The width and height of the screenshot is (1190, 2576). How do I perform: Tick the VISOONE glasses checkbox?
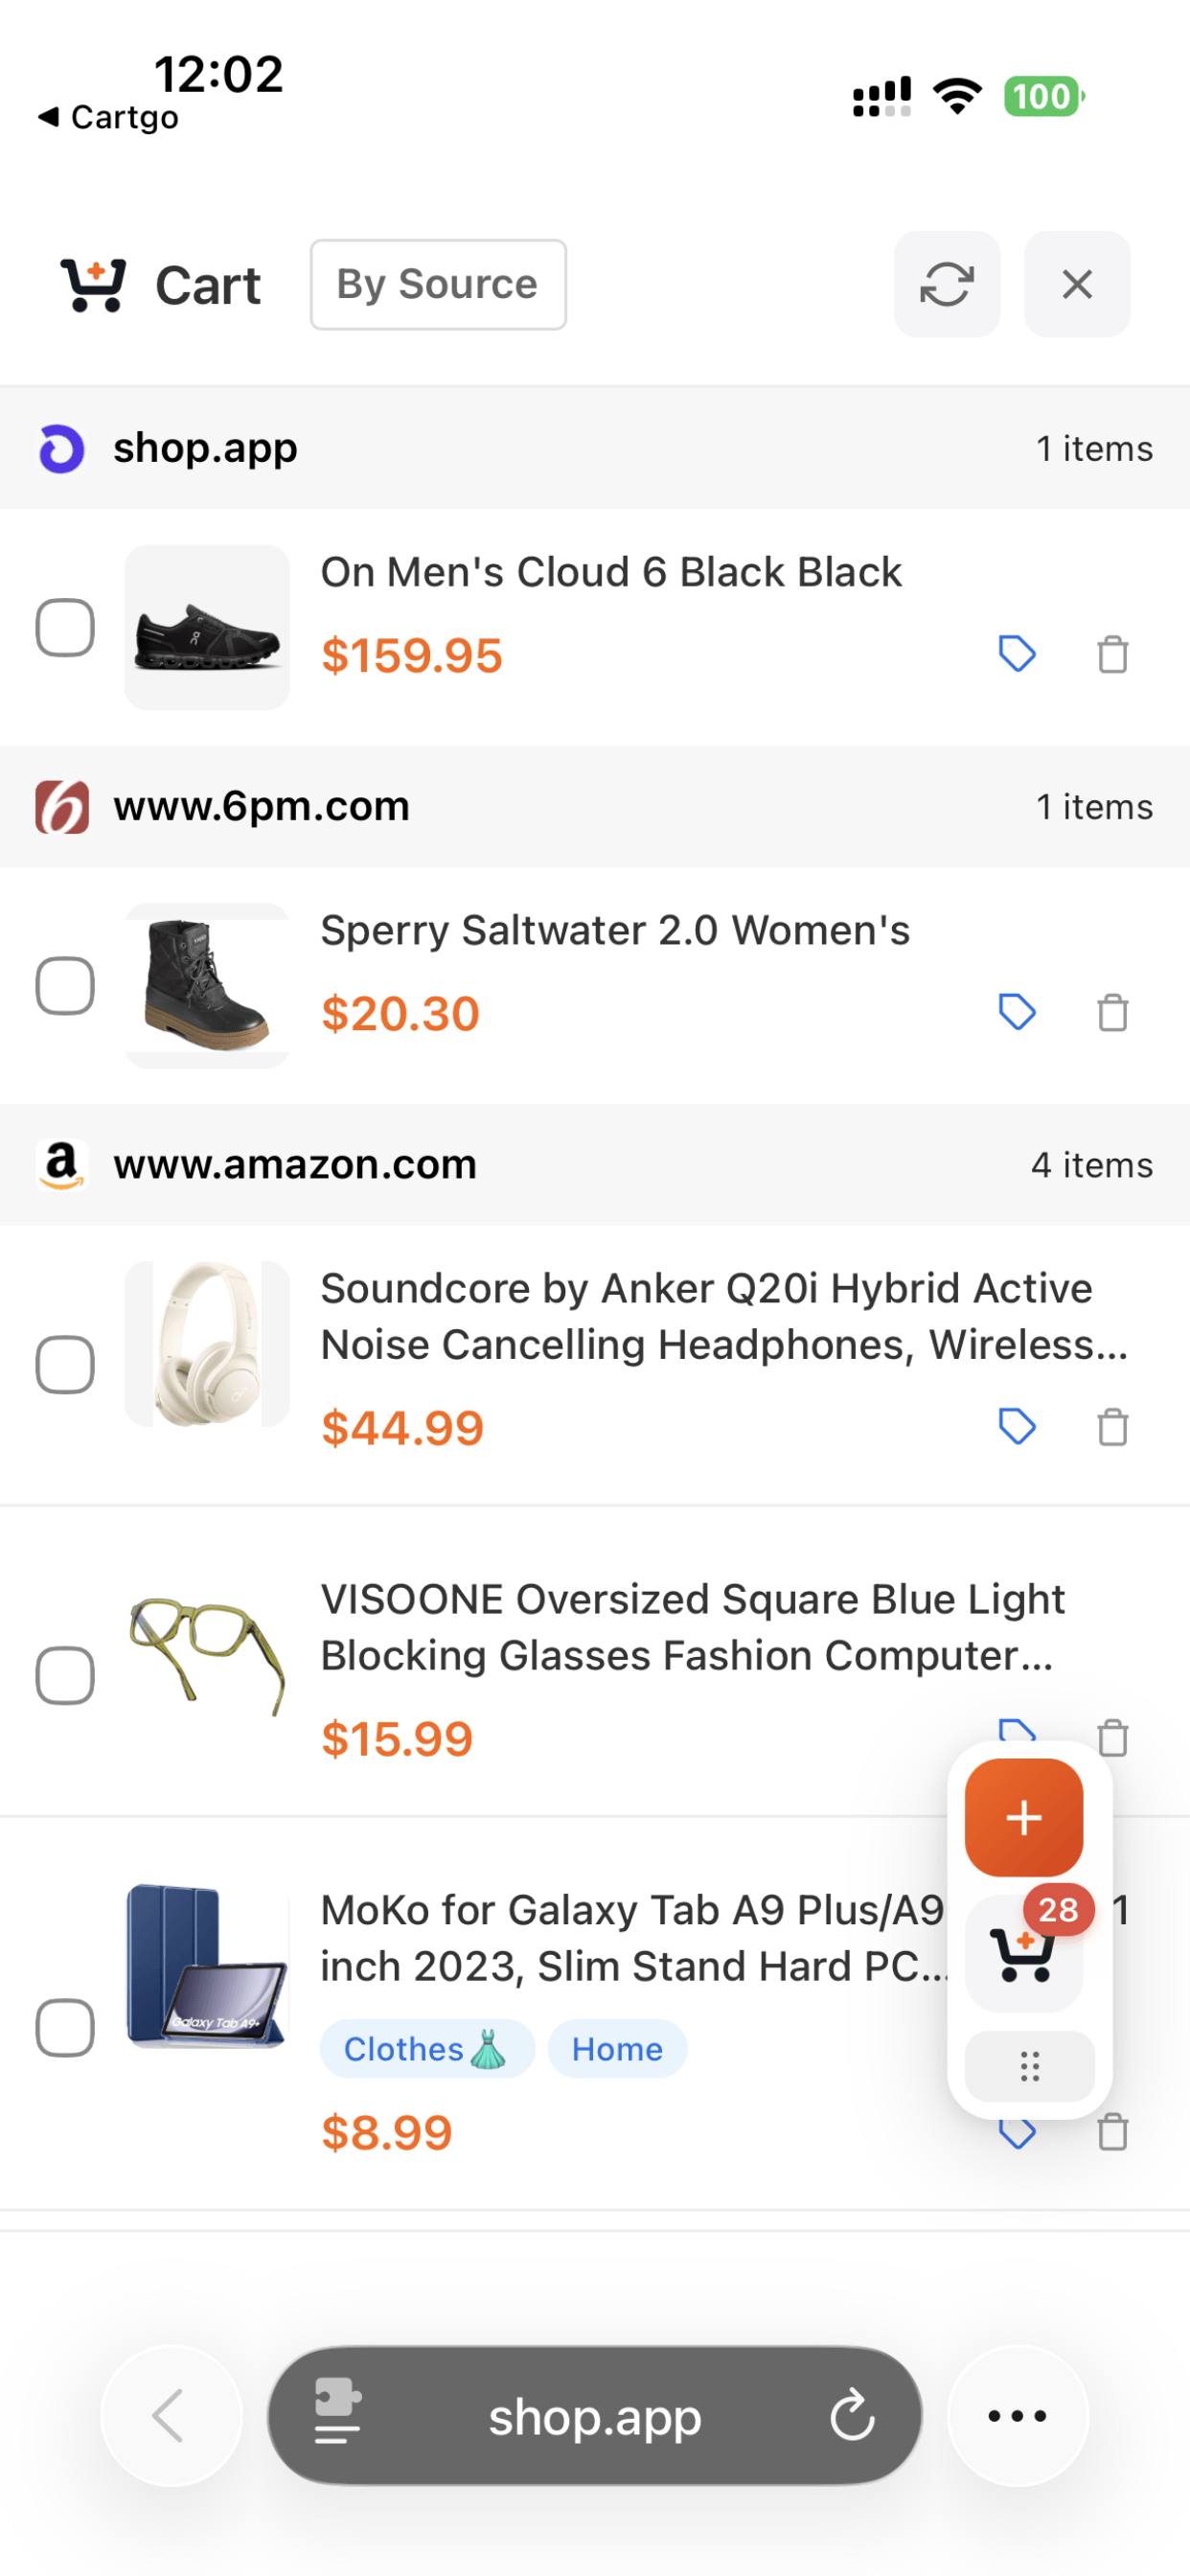point(65,1675)
